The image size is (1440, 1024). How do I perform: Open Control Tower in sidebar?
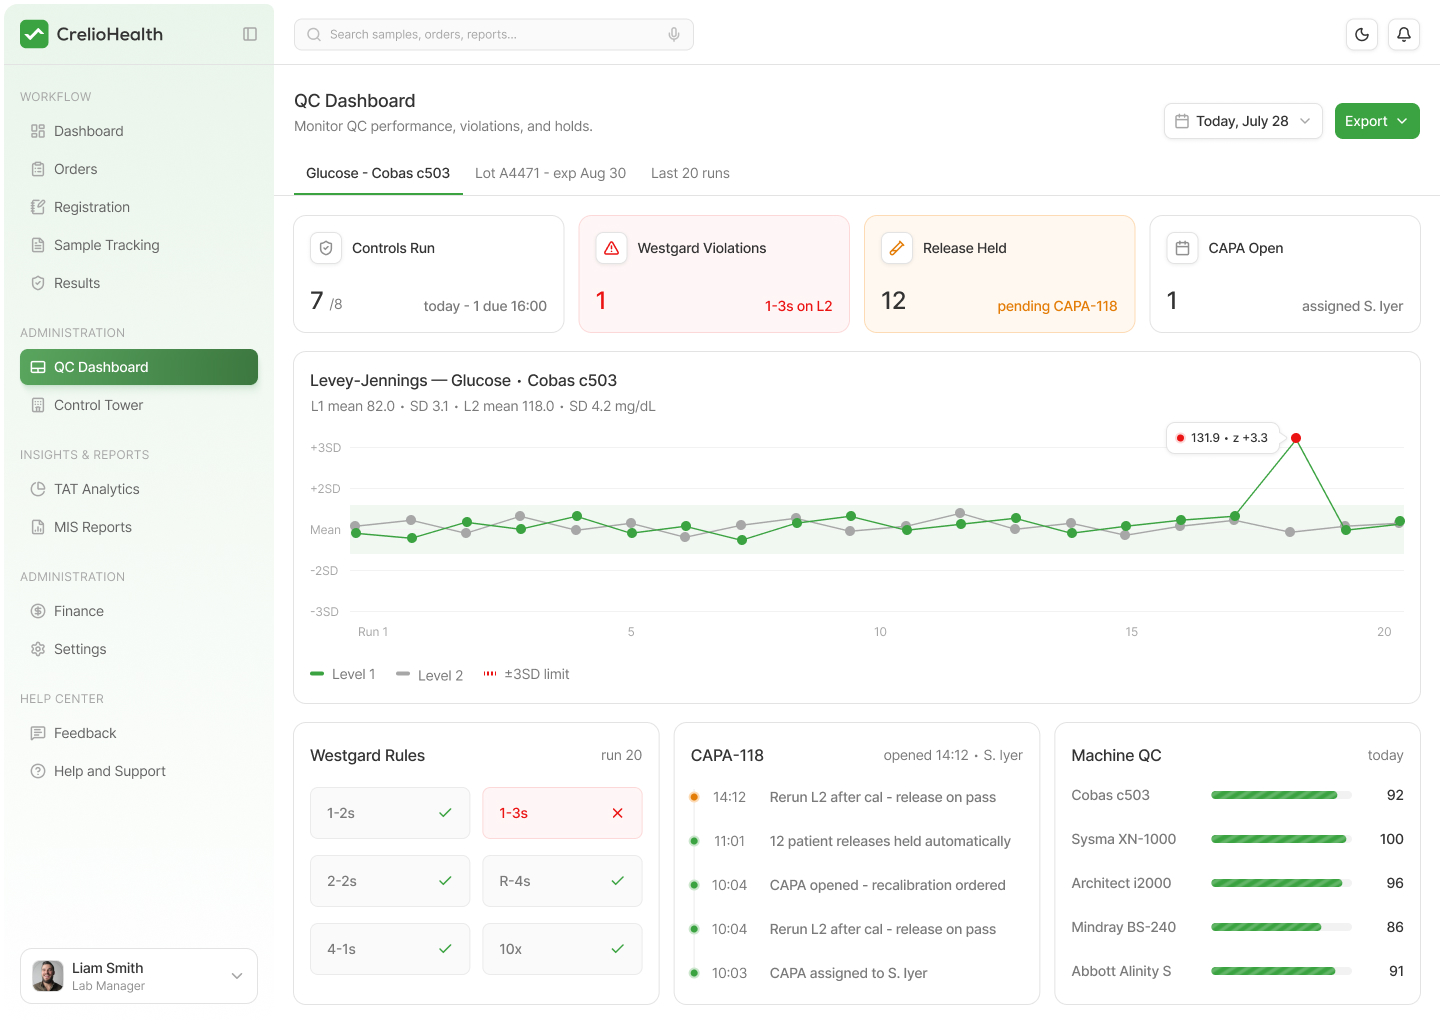[139, 405]
